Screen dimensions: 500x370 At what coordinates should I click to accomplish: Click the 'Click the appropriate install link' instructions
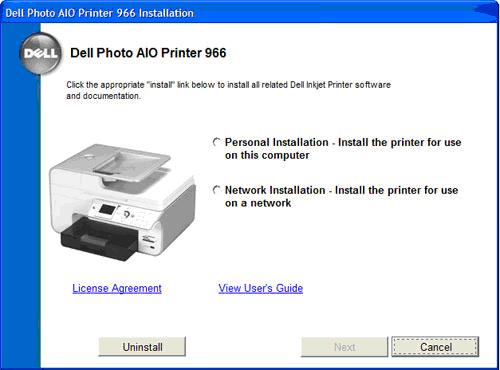tap(228, 90)
